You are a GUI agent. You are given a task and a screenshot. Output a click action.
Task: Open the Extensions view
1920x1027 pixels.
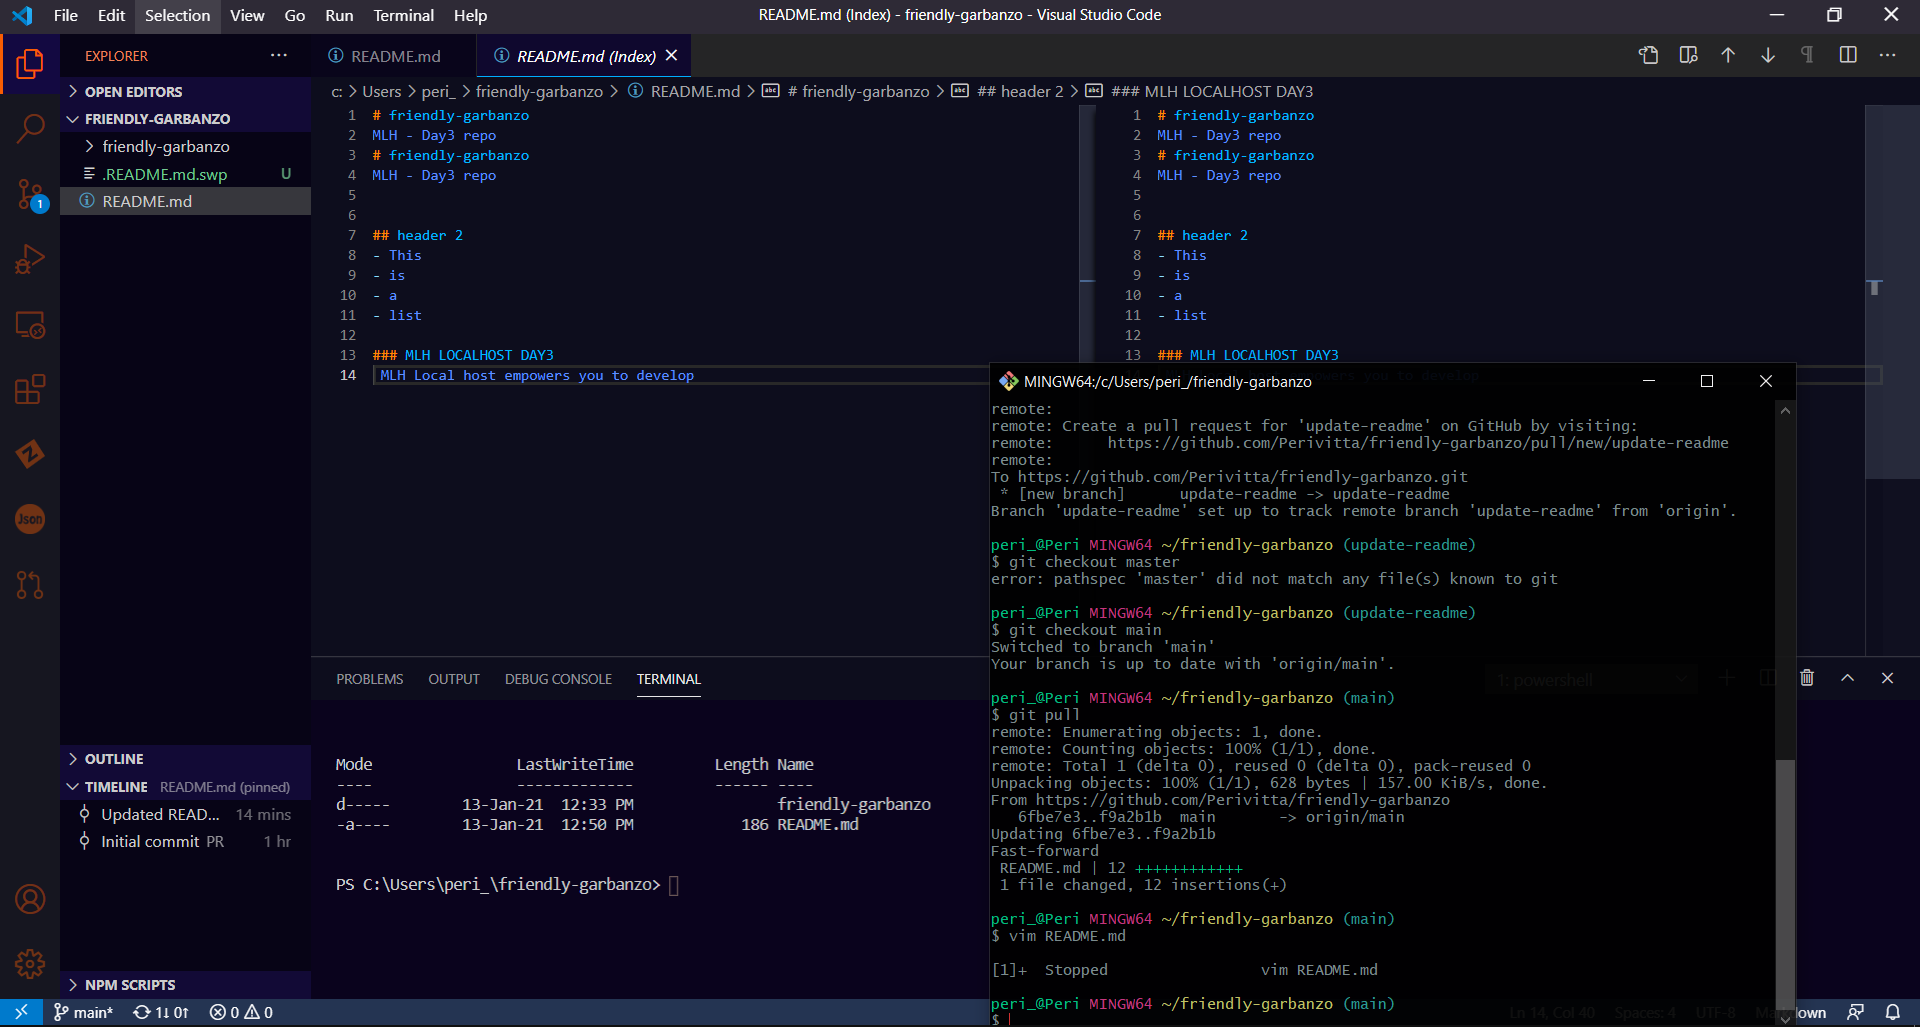coord(30,389)
